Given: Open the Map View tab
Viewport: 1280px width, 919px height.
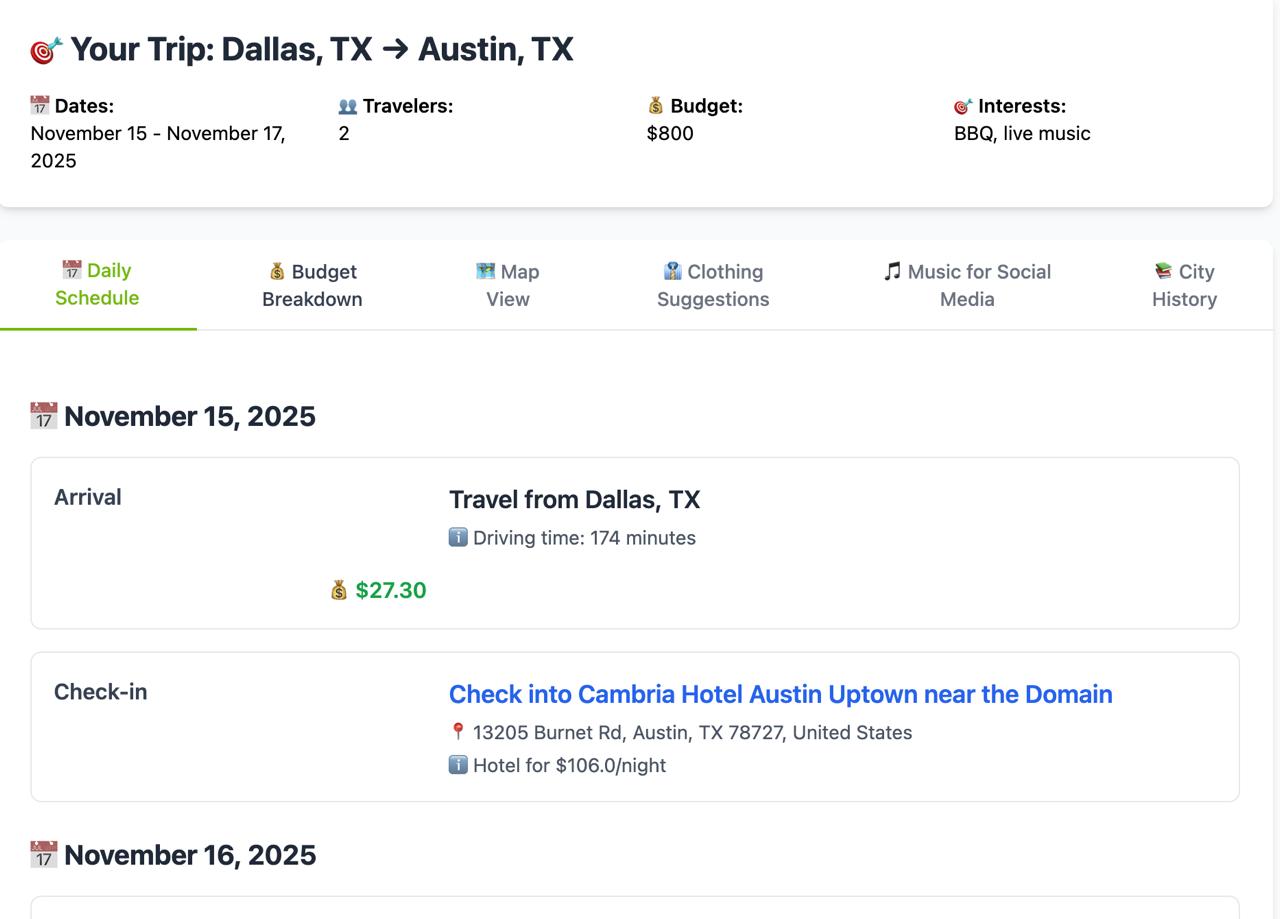Looking at the screenshot, I should pos(508,285).
